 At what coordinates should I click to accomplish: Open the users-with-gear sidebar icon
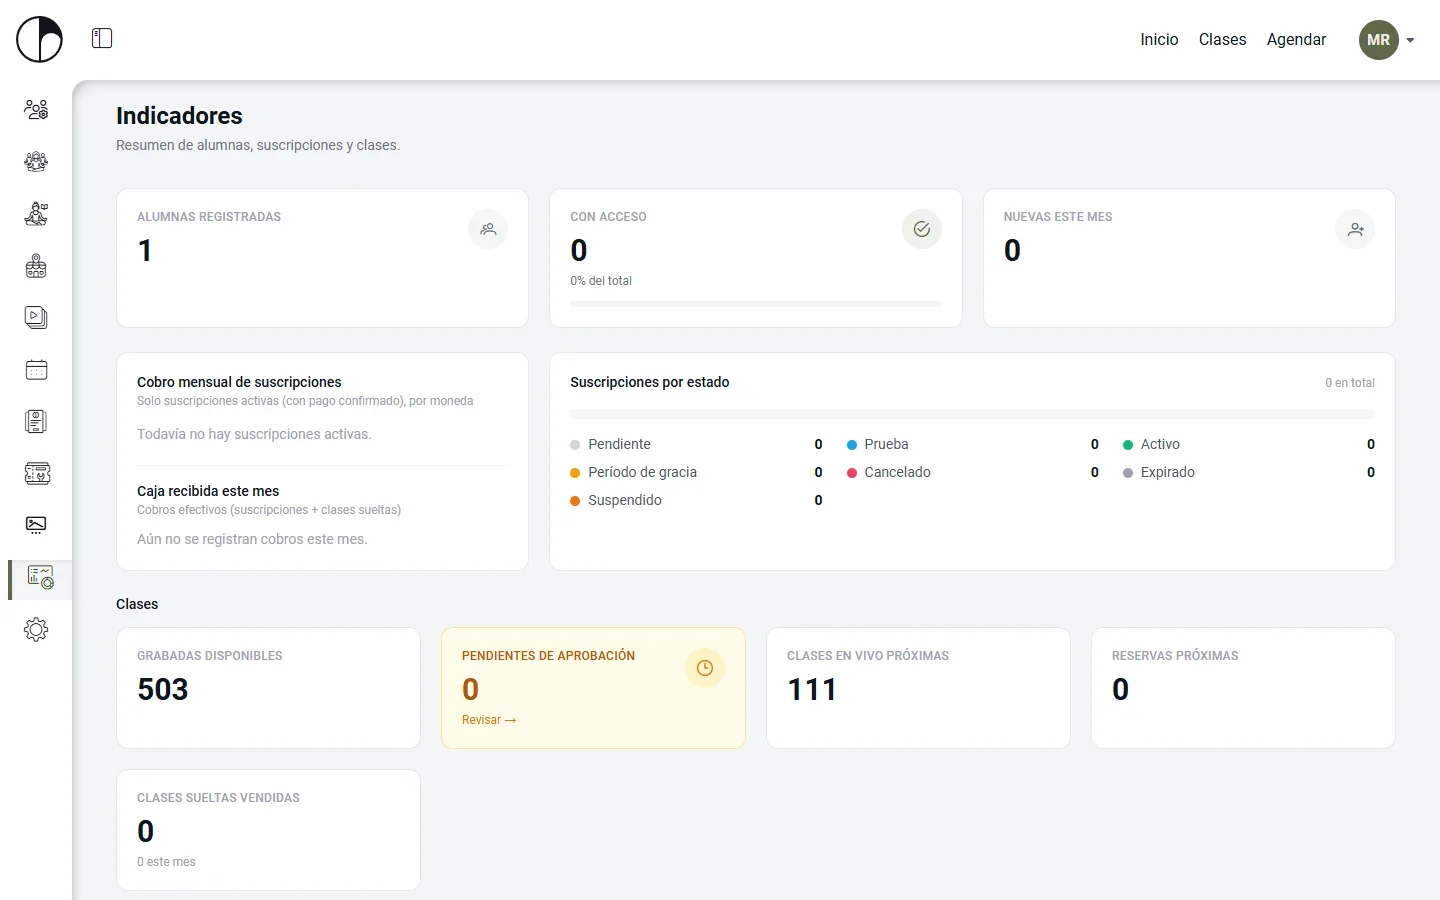[36, 110]
